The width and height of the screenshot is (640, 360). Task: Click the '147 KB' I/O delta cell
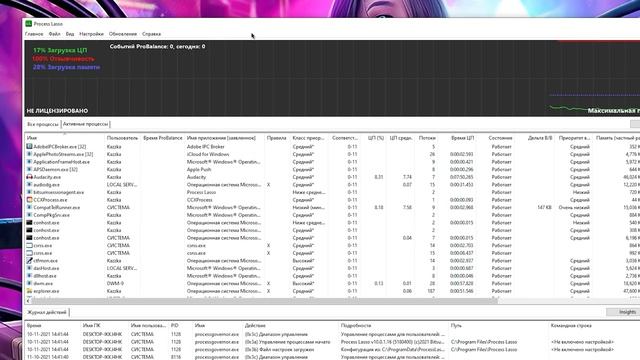tap(544, 207)
